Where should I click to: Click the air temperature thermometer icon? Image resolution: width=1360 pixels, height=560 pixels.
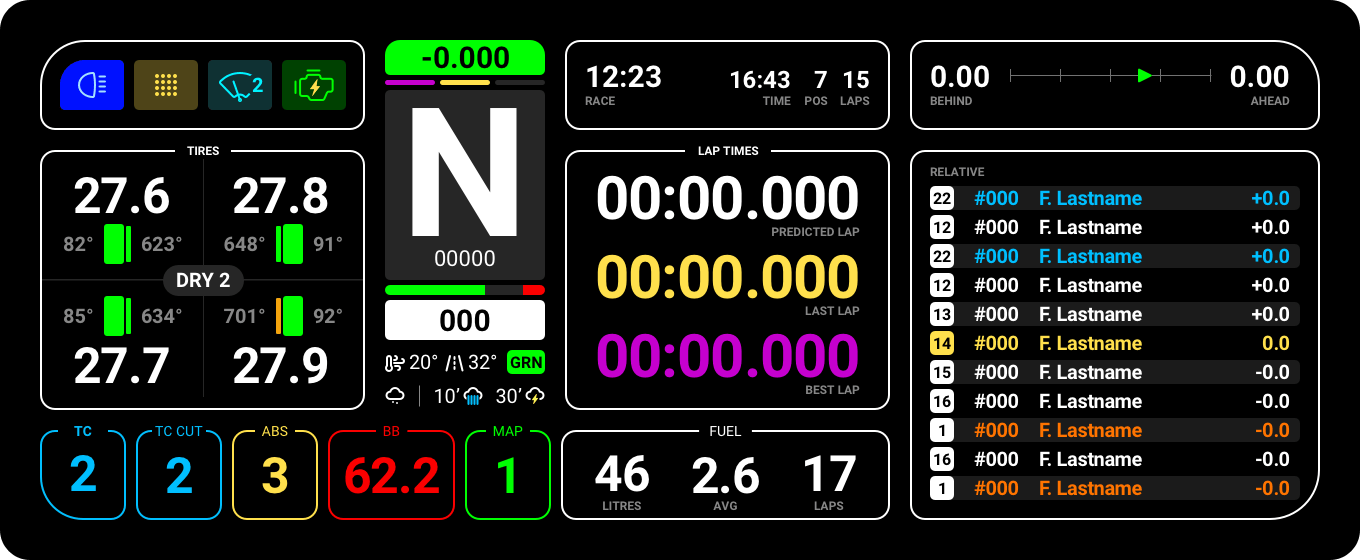pos(396,362)
